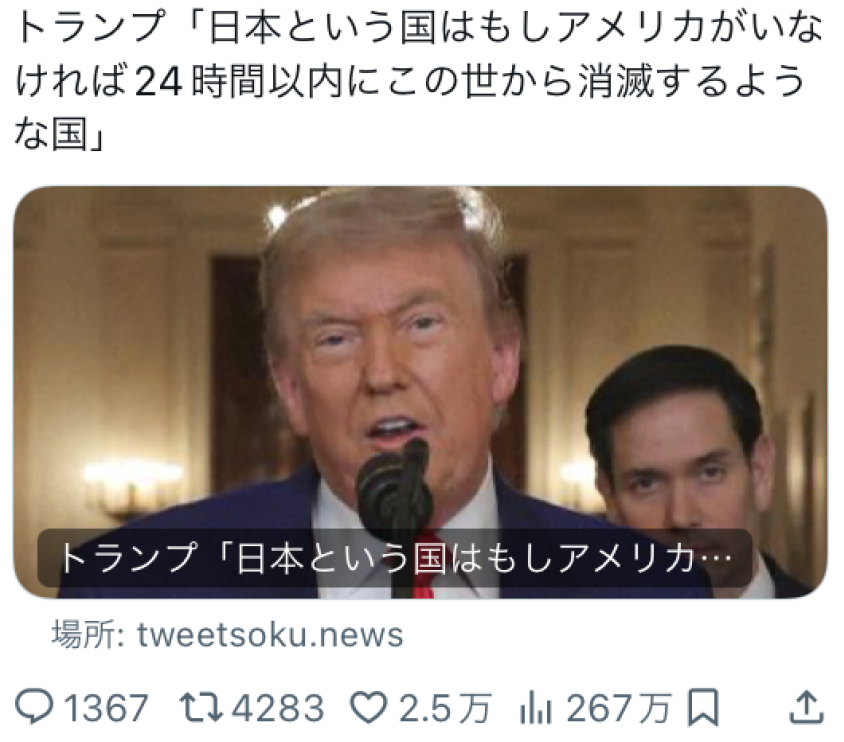
Task: Click the reply speech bubble icon
Action: (x=34, y=706)
